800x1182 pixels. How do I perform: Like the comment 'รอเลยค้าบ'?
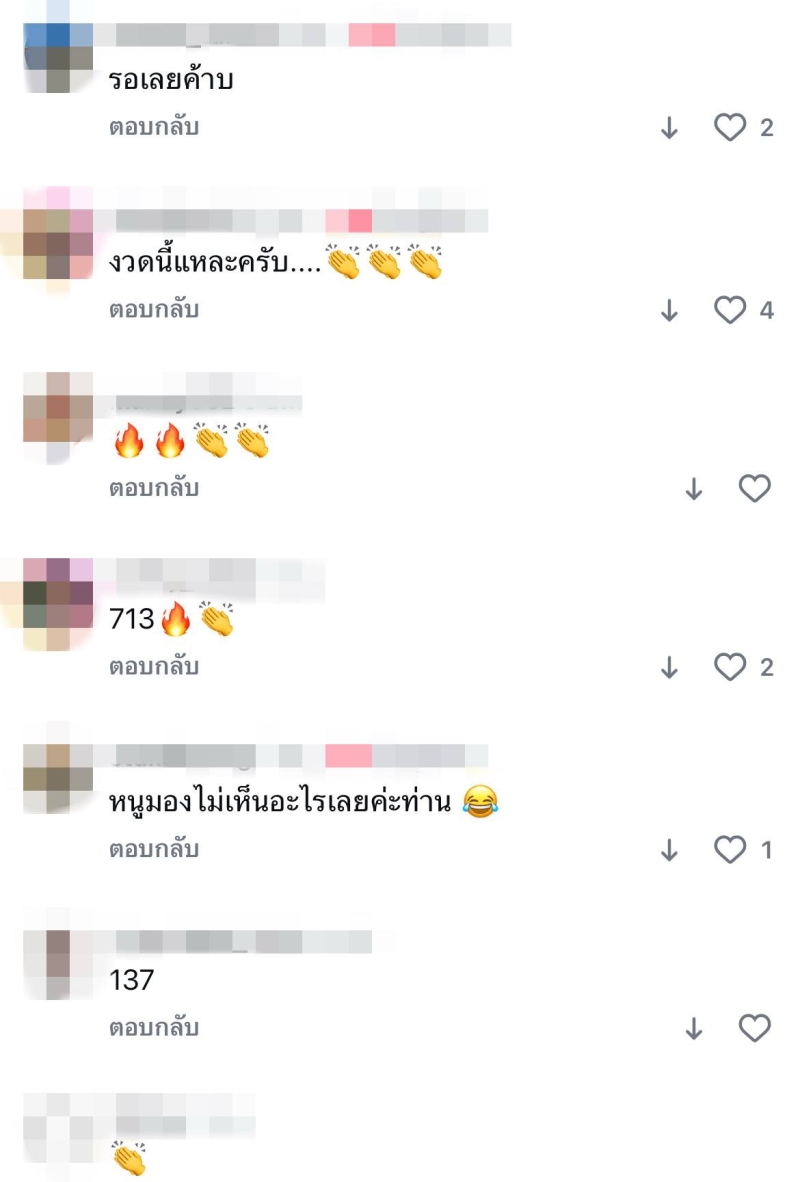[x=730, y=127]
